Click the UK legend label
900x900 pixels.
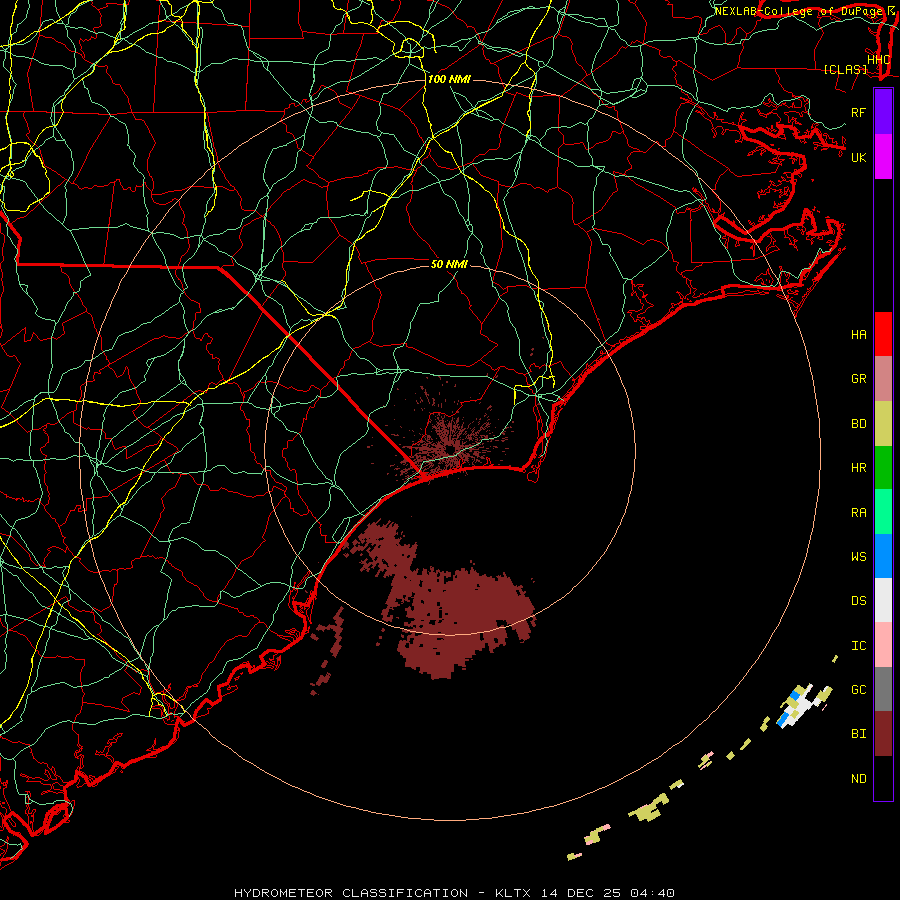(858, 157)
